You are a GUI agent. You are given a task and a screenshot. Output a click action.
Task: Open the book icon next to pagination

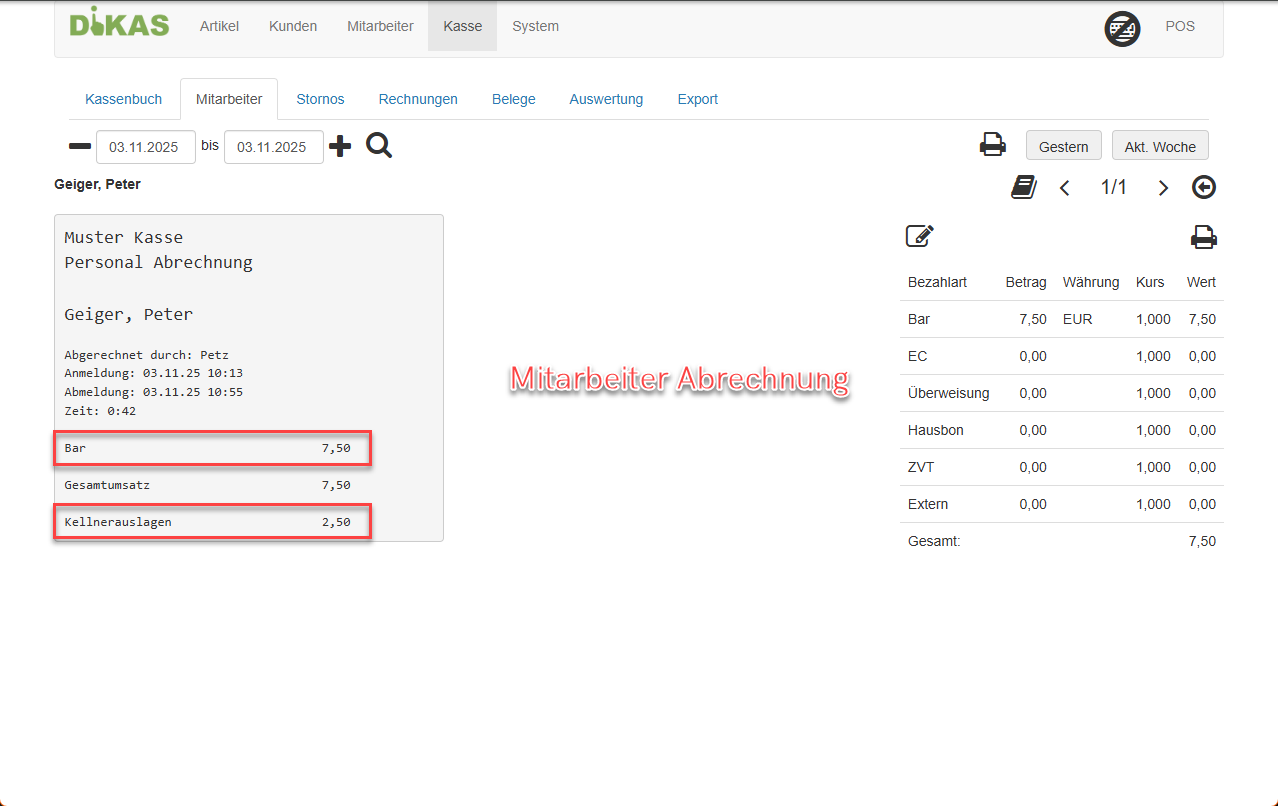1023,187
